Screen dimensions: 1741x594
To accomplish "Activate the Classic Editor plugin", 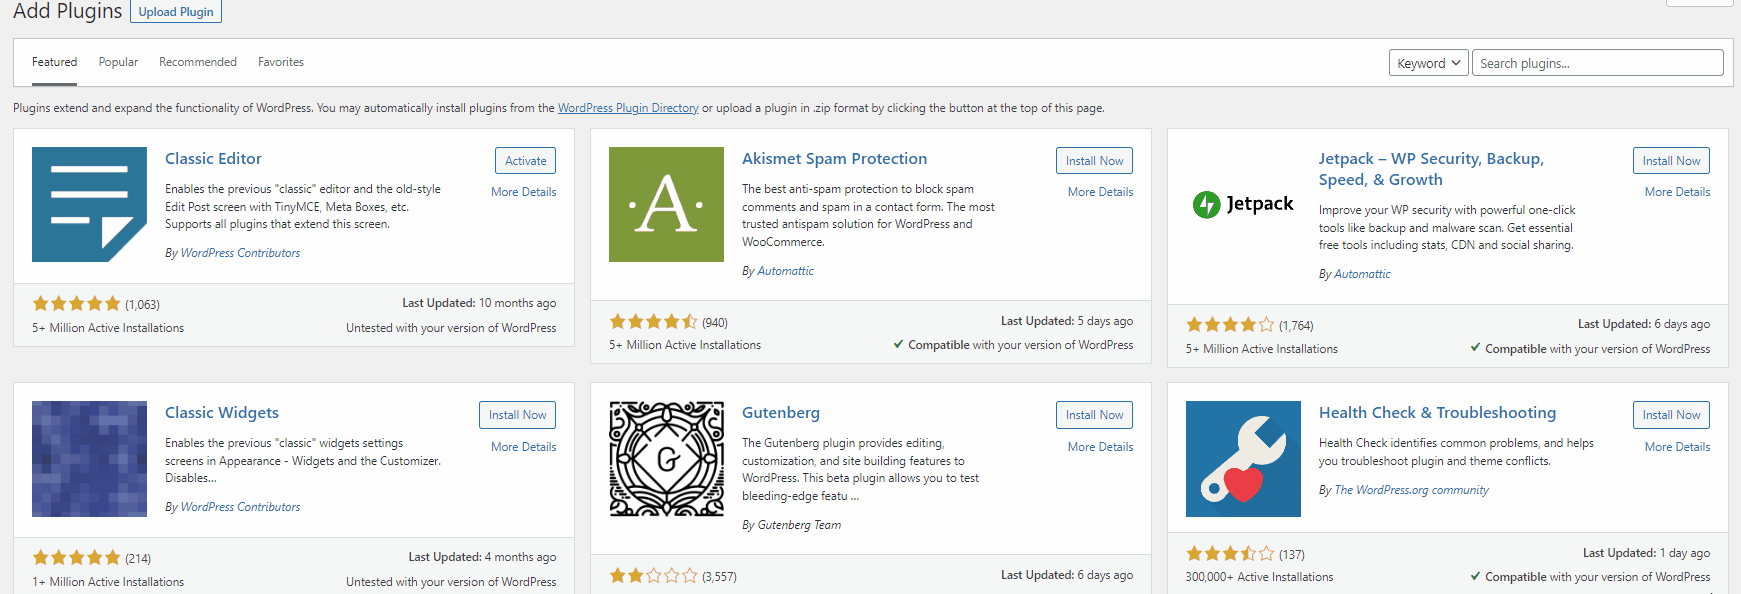I will (525, 161).
